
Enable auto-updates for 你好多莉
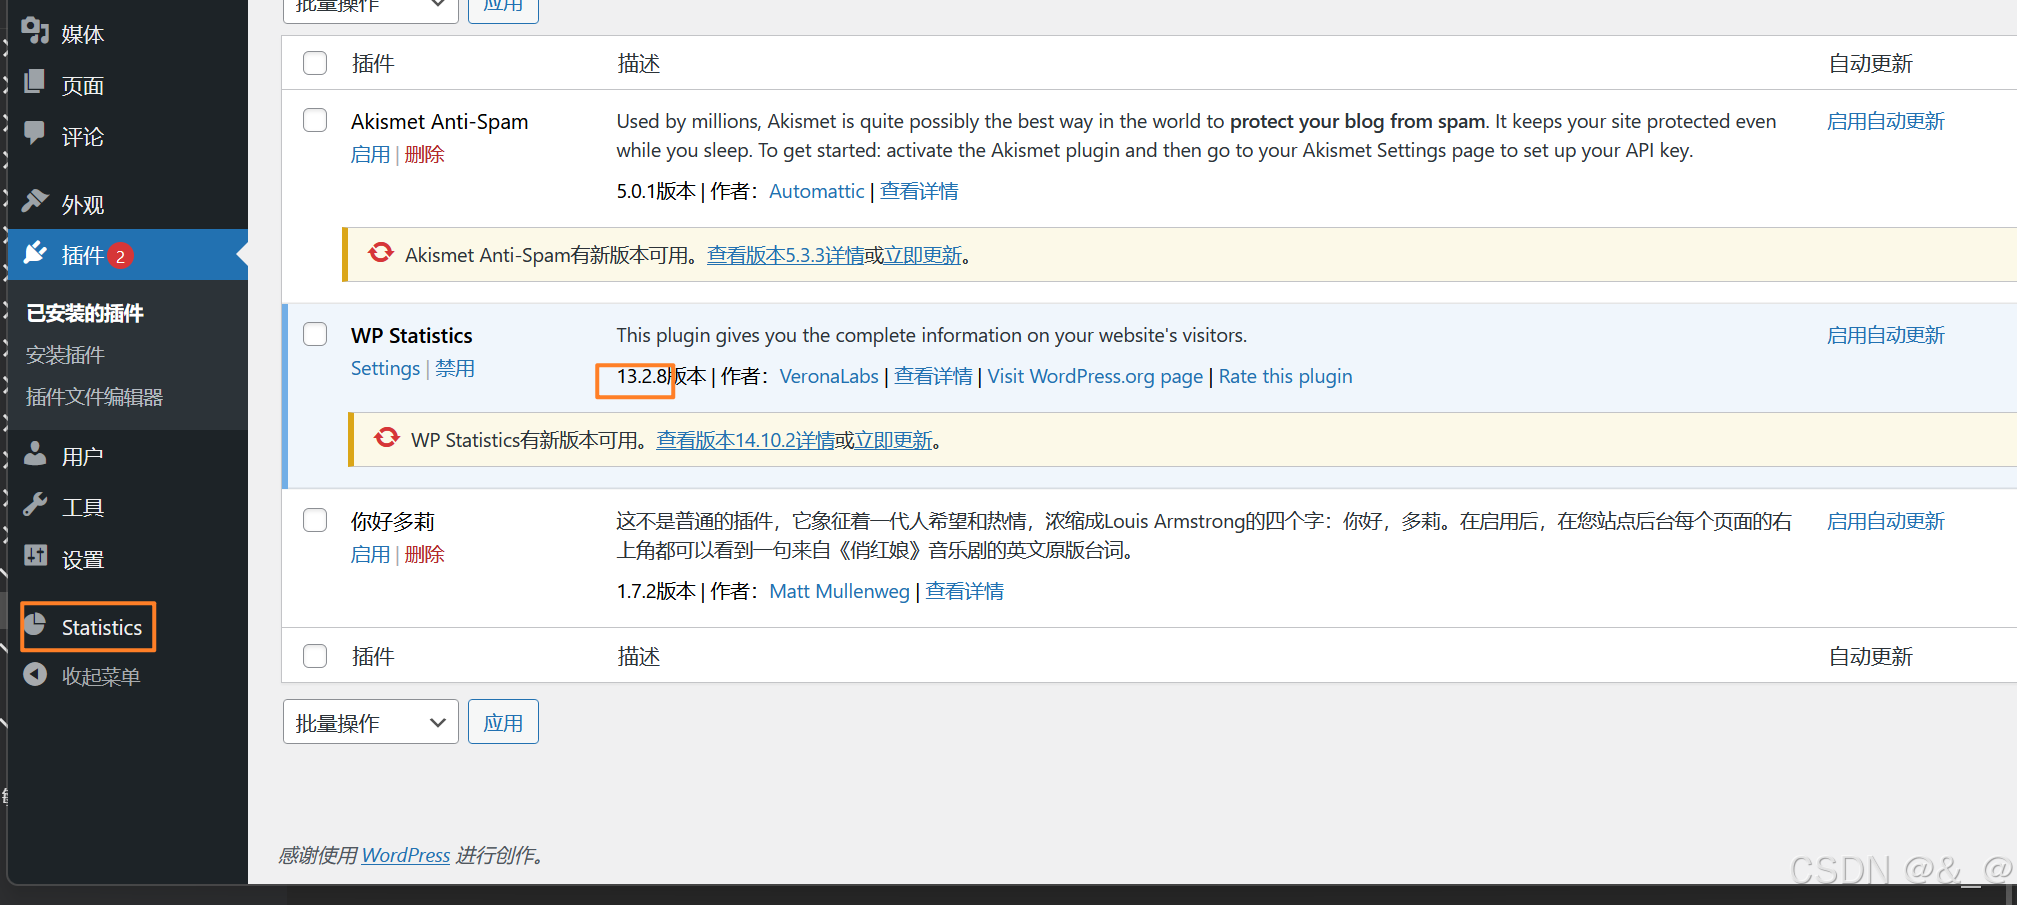(1886, 521)
